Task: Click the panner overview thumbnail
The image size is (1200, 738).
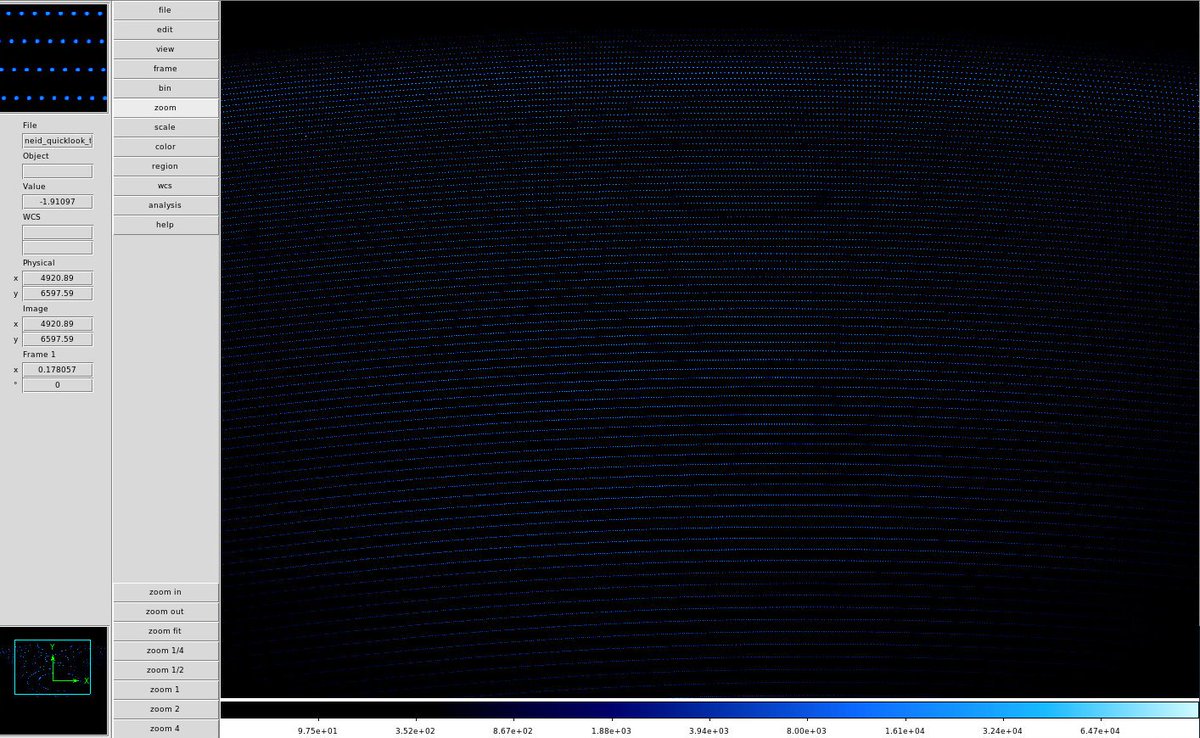Action: pyautogui.click(x=54, y=680)
